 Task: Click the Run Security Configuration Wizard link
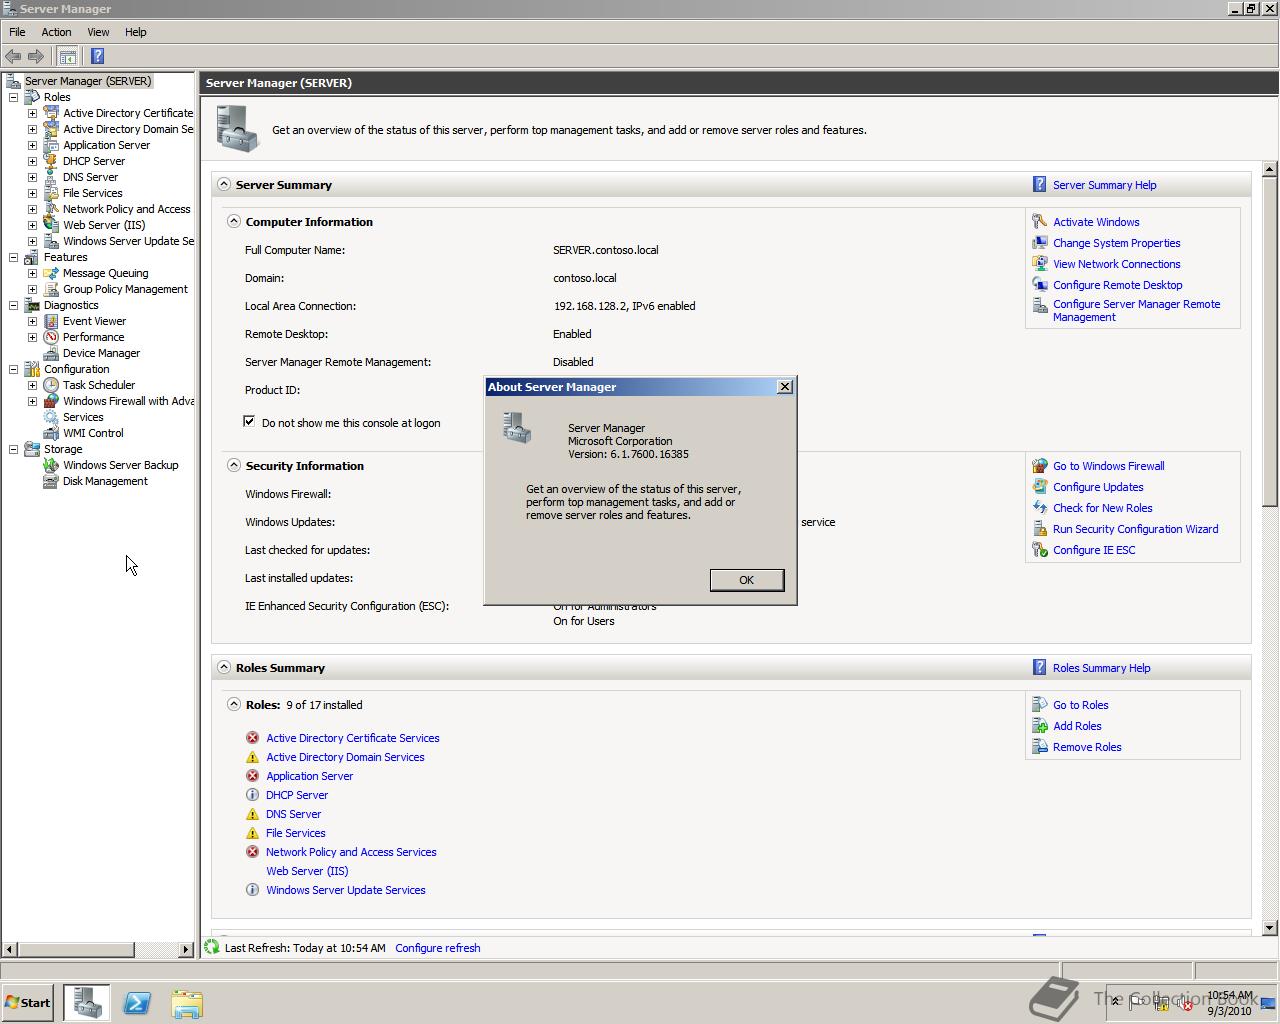1135,529
